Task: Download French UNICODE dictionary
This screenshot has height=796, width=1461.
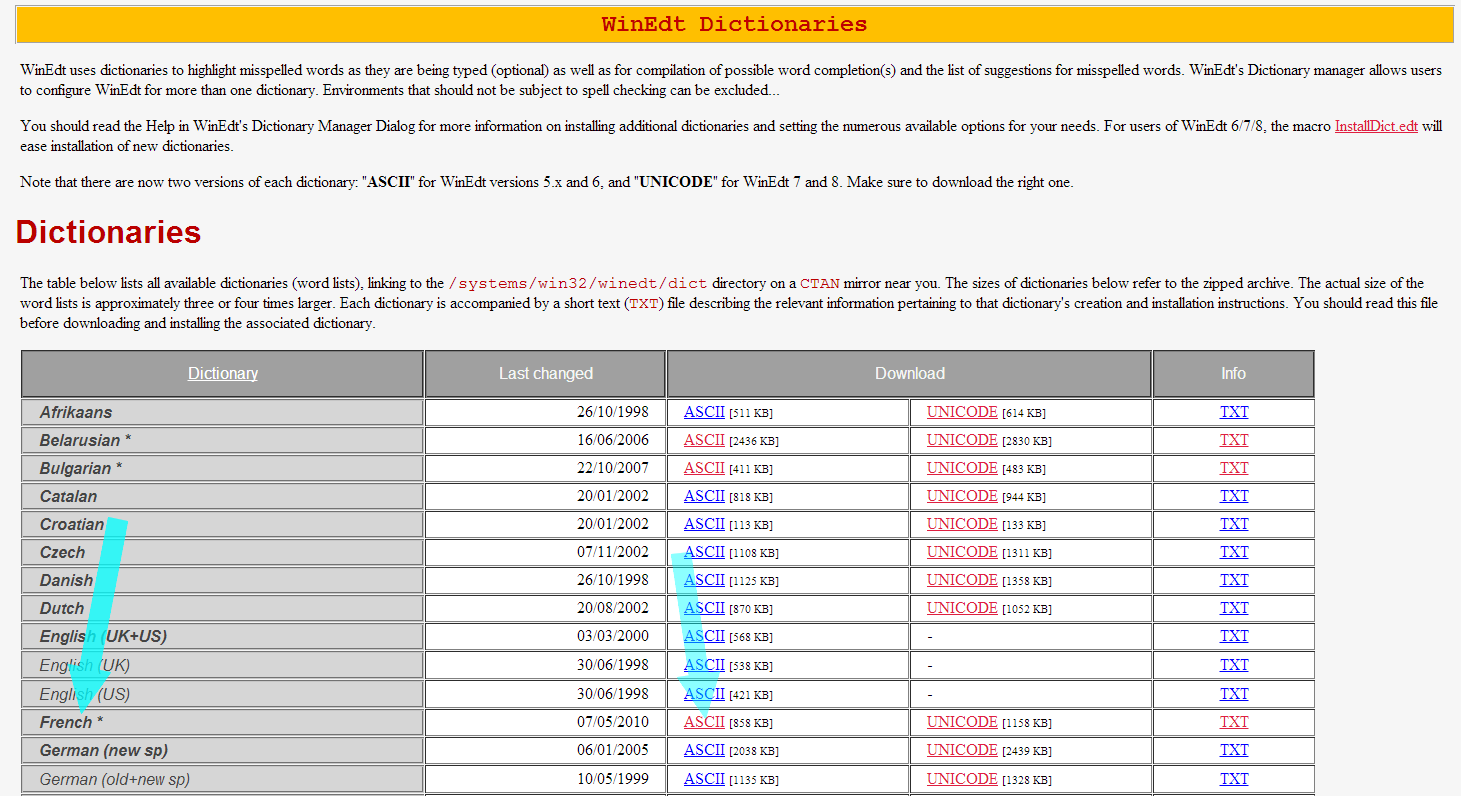Action: [x=962, y=722]
